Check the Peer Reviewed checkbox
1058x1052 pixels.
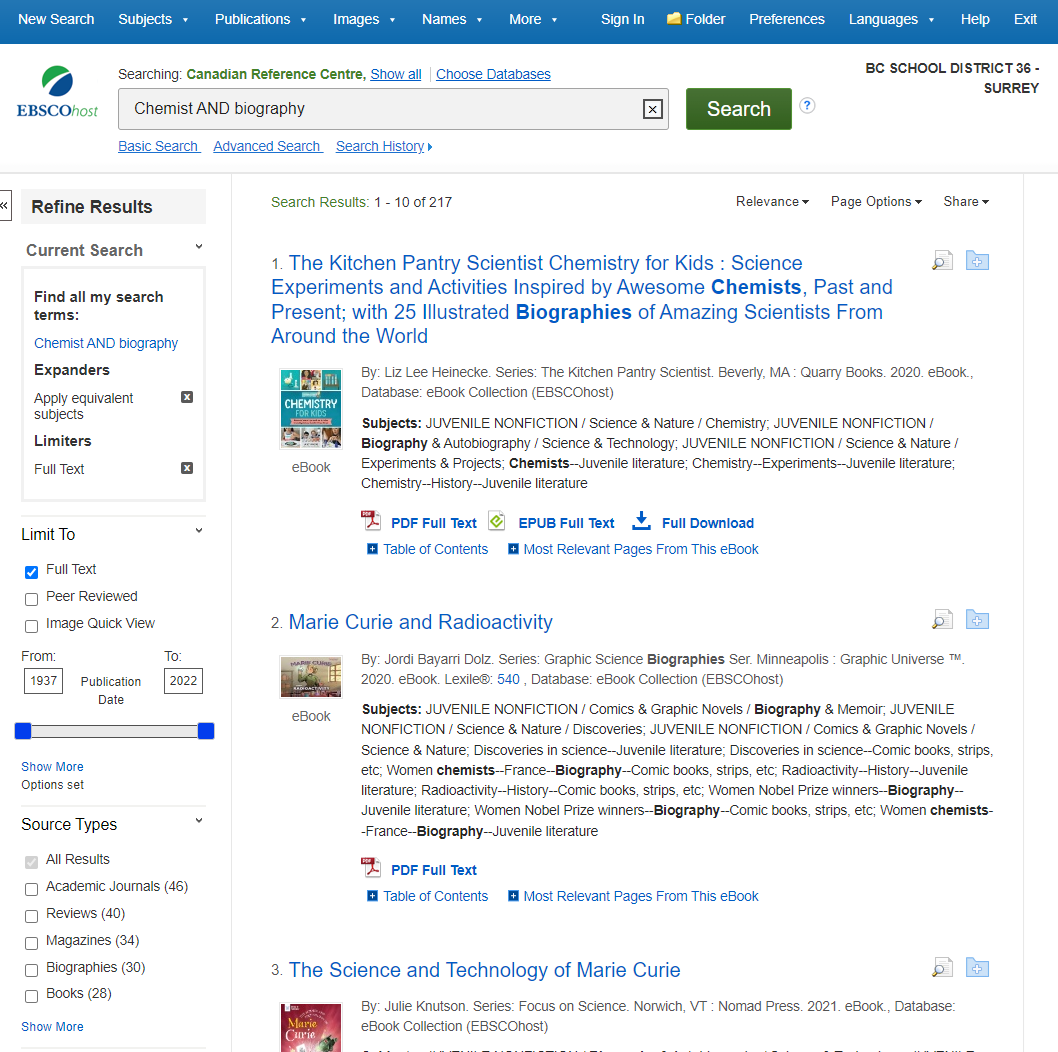(31, 599)
